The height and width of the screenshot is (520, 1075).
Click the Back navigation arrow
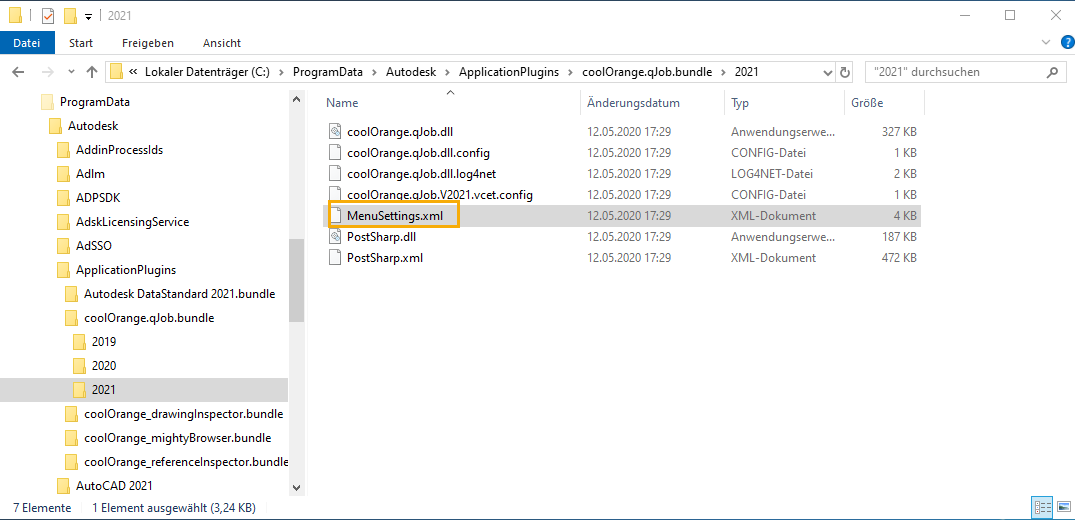click(x=17, y=72)
